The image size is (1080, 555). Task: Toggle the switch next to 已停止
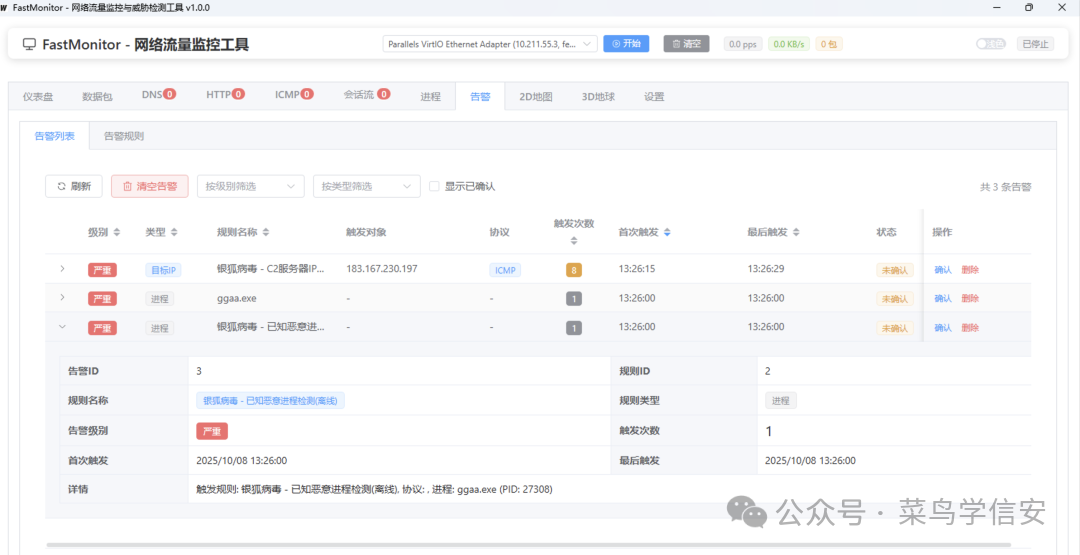click(990, 44)
